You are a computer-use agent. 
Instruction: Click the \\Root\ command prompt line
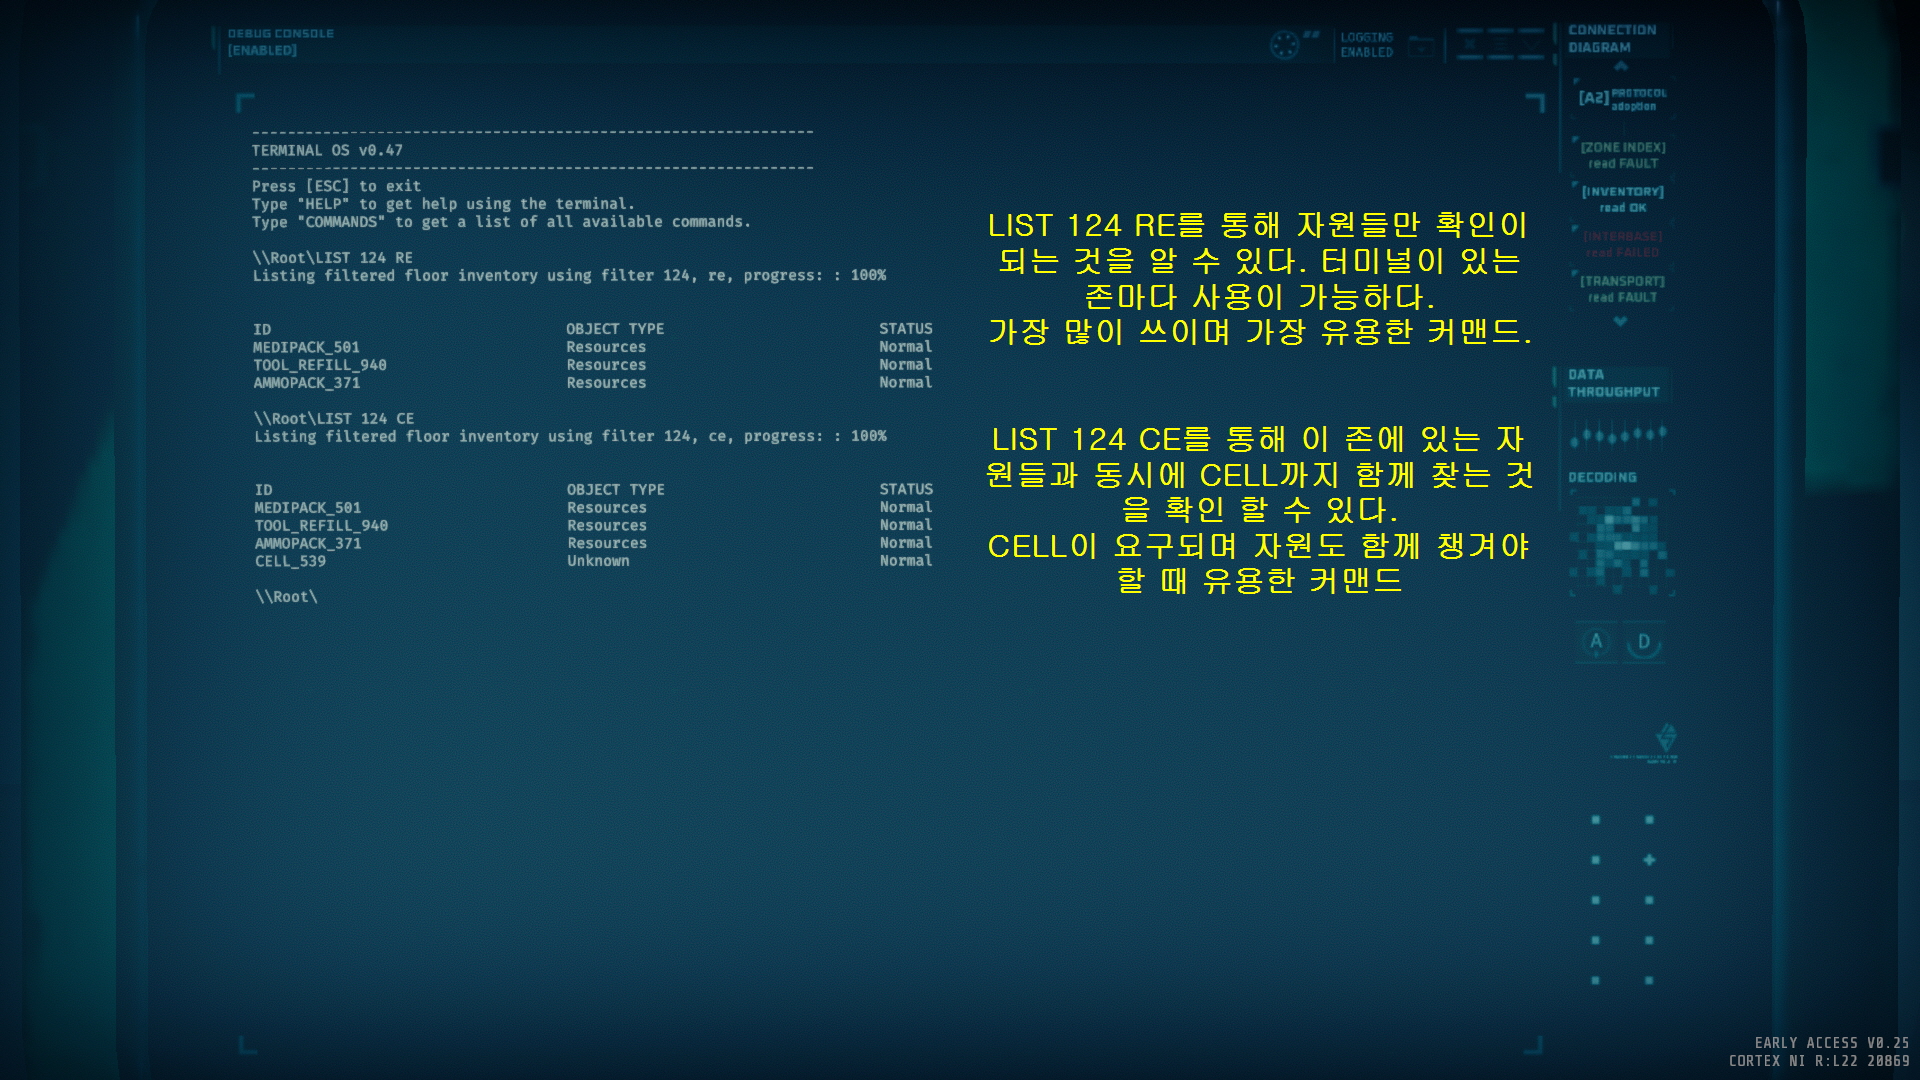[286, 597]
